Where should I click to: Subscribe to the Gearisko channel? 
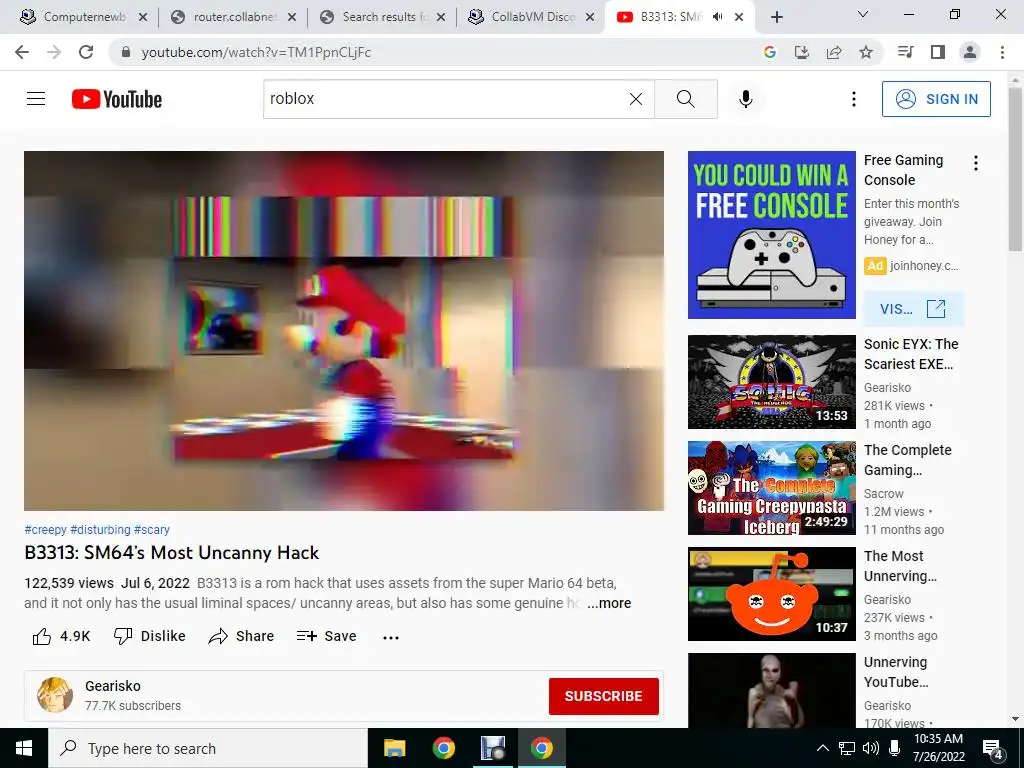point(603,696)
